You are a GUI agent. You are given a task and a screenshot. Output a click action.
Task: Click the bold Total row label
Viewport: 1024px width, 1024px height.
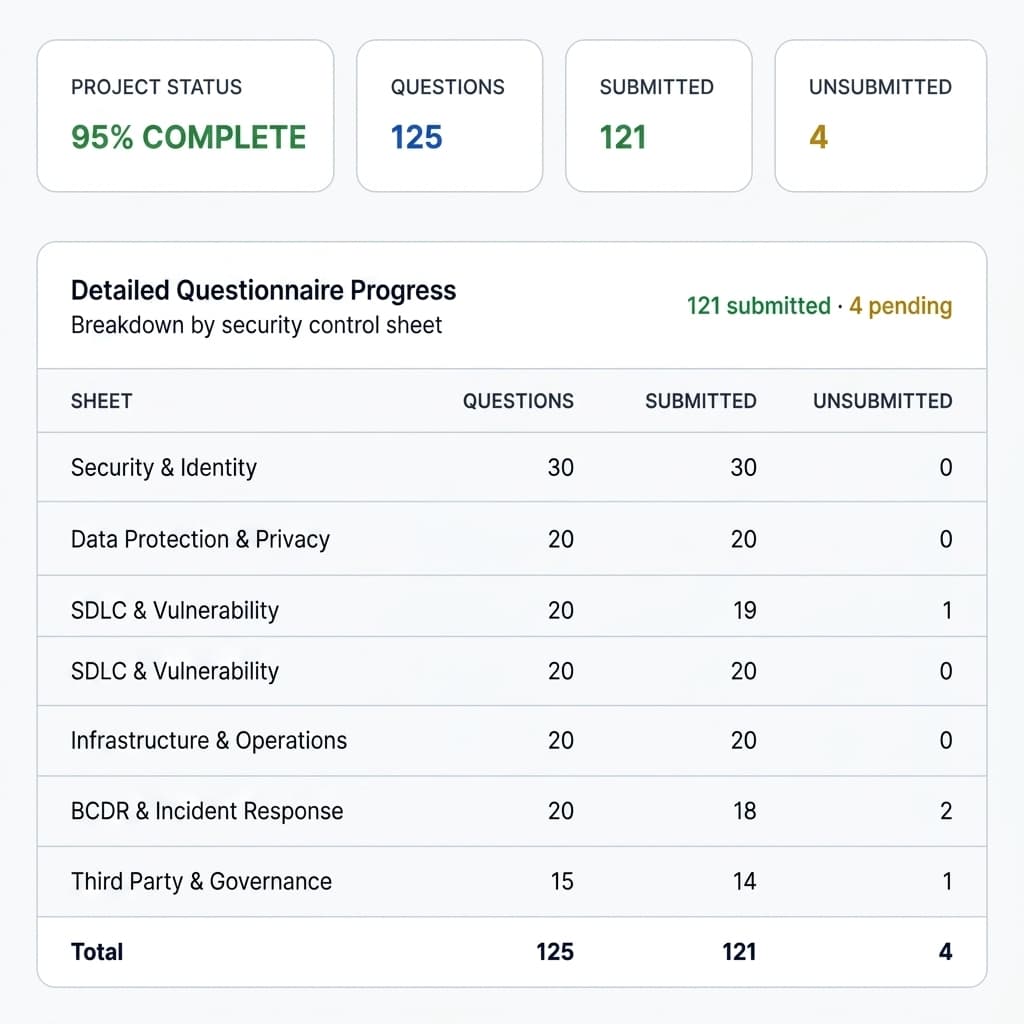pyautogui.click(x=97, y=952)
